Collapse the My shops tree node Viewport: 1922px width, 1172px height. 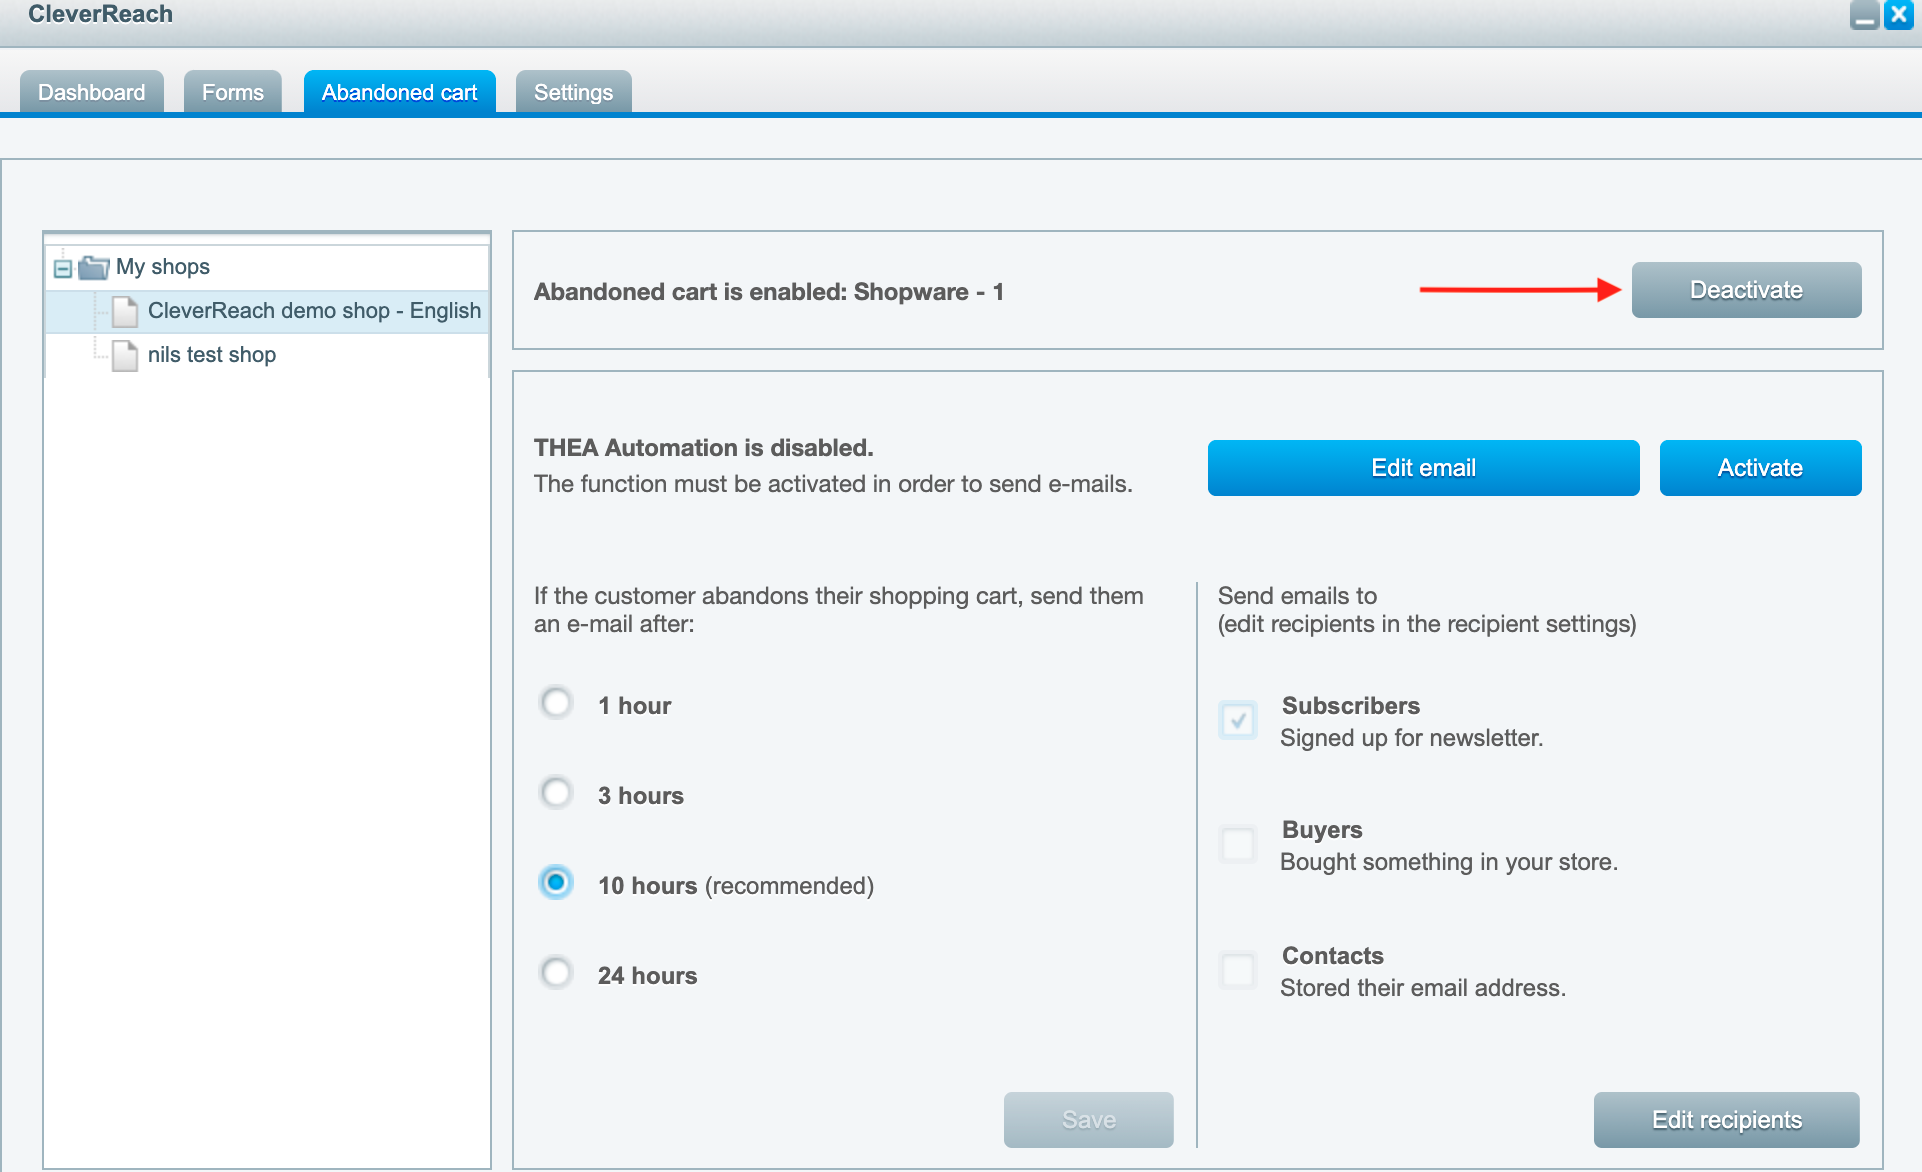point(63,268)
